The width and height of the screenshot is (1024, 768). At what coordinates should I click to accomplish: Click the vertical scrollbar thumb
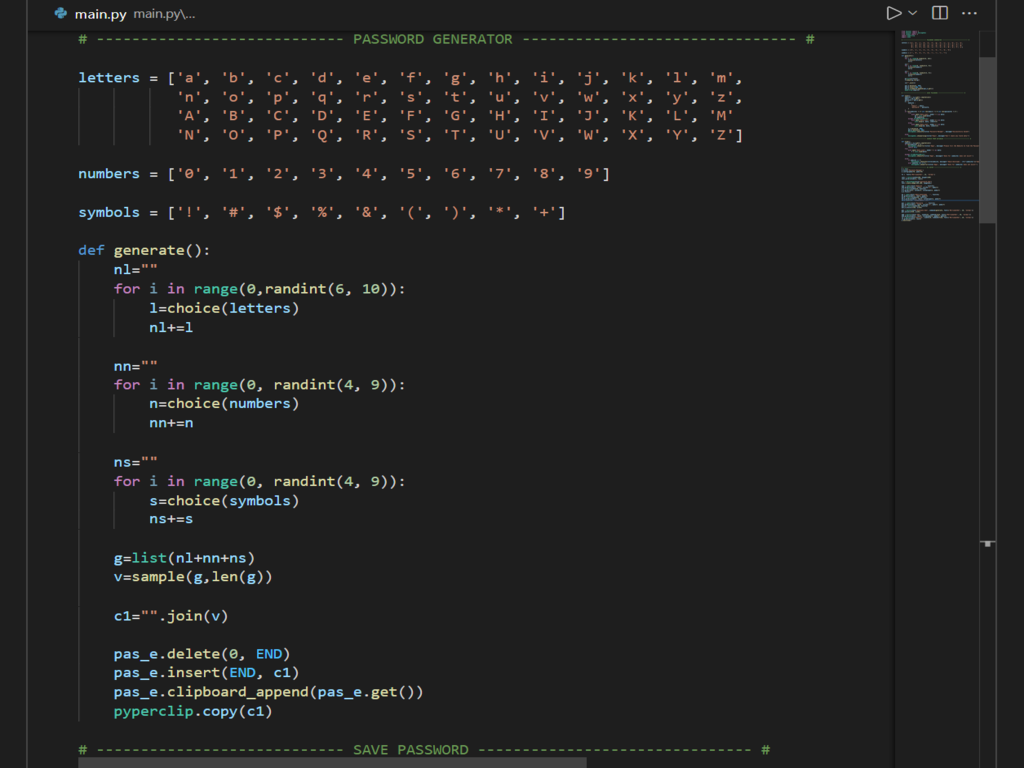987,140
